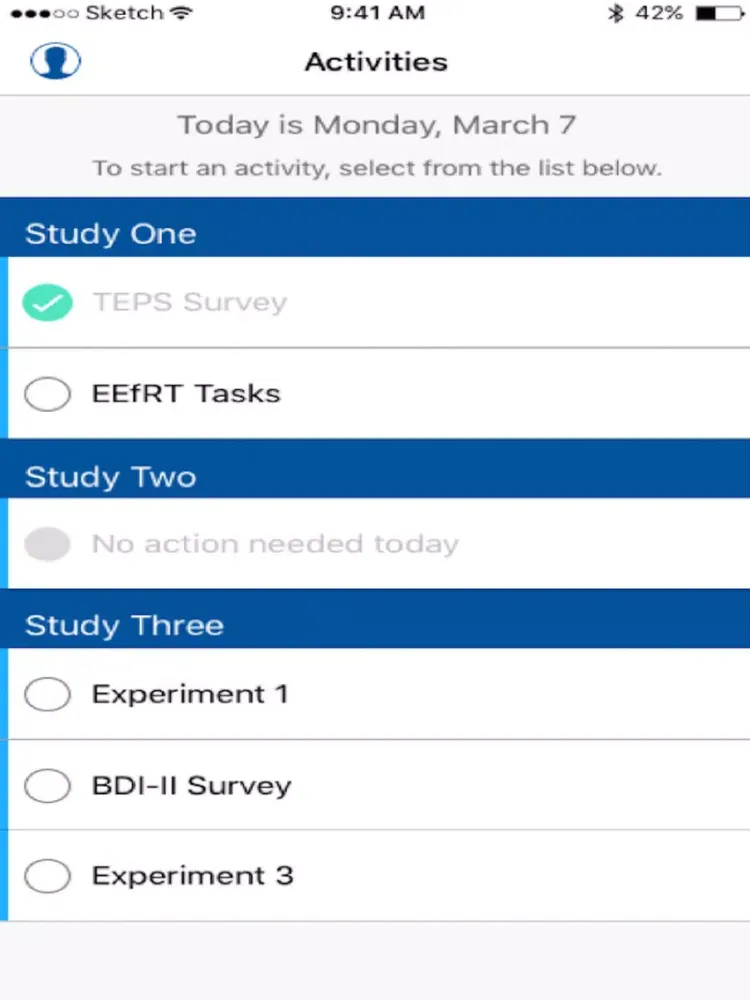The width and height of the screenshot is (750, 1000).
Task: Tap the Wi-Fi signal icon
Action: 182,12
